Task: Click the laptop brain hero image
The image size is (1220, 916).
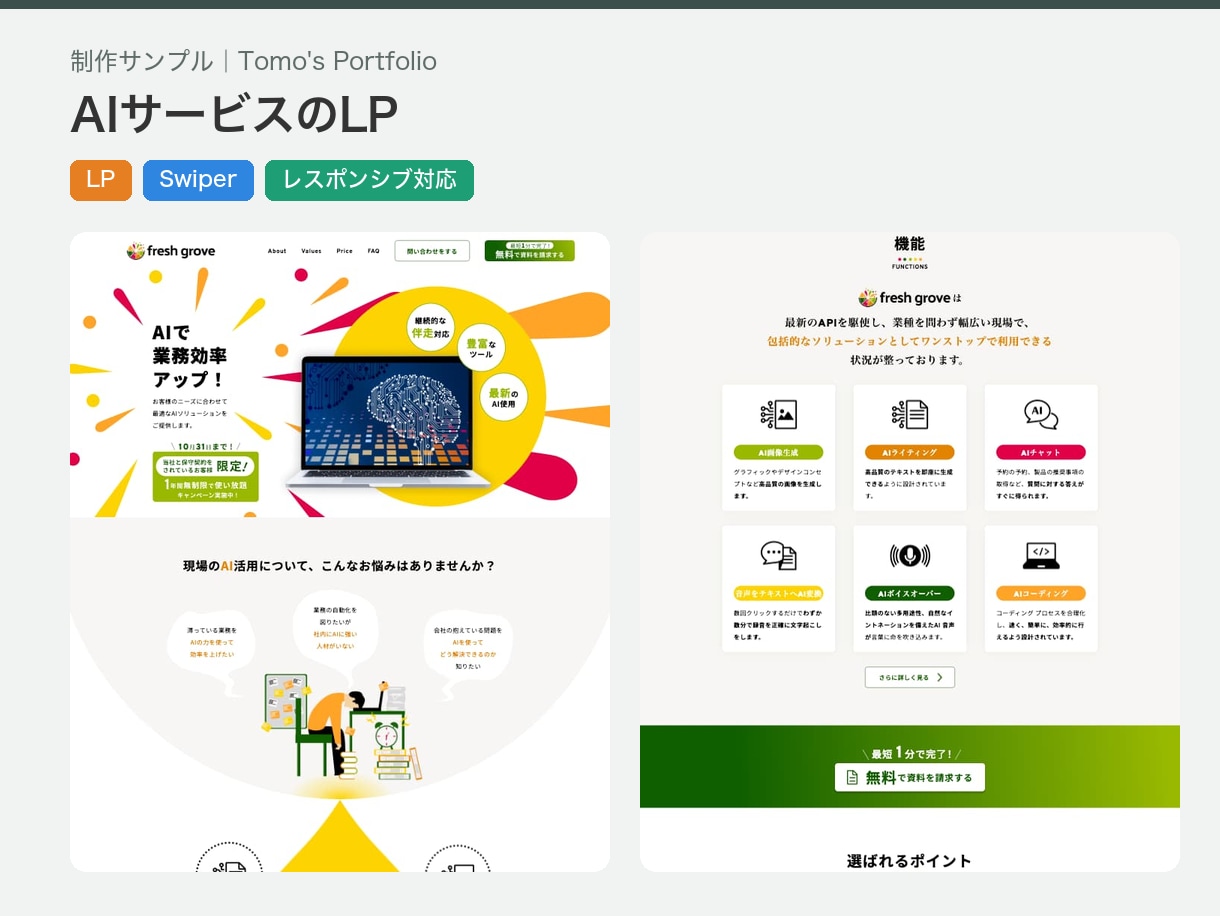Action: 389,422
